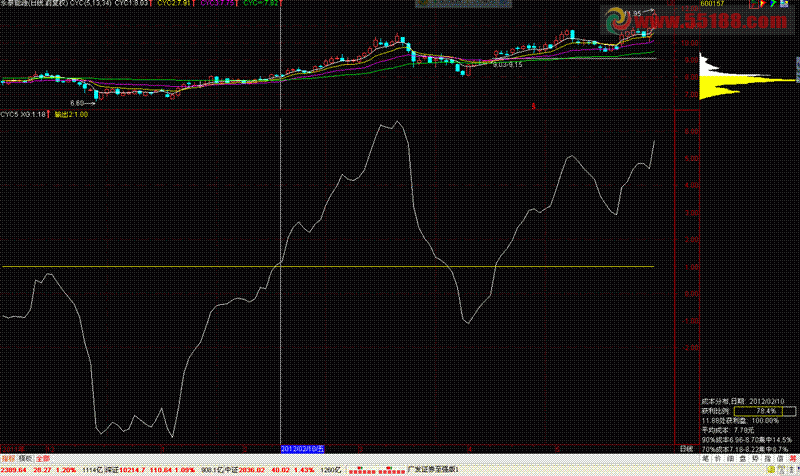Screen dimensions: 800x476
Task: Switch to the 指标 tab
Action: point(8,459)
